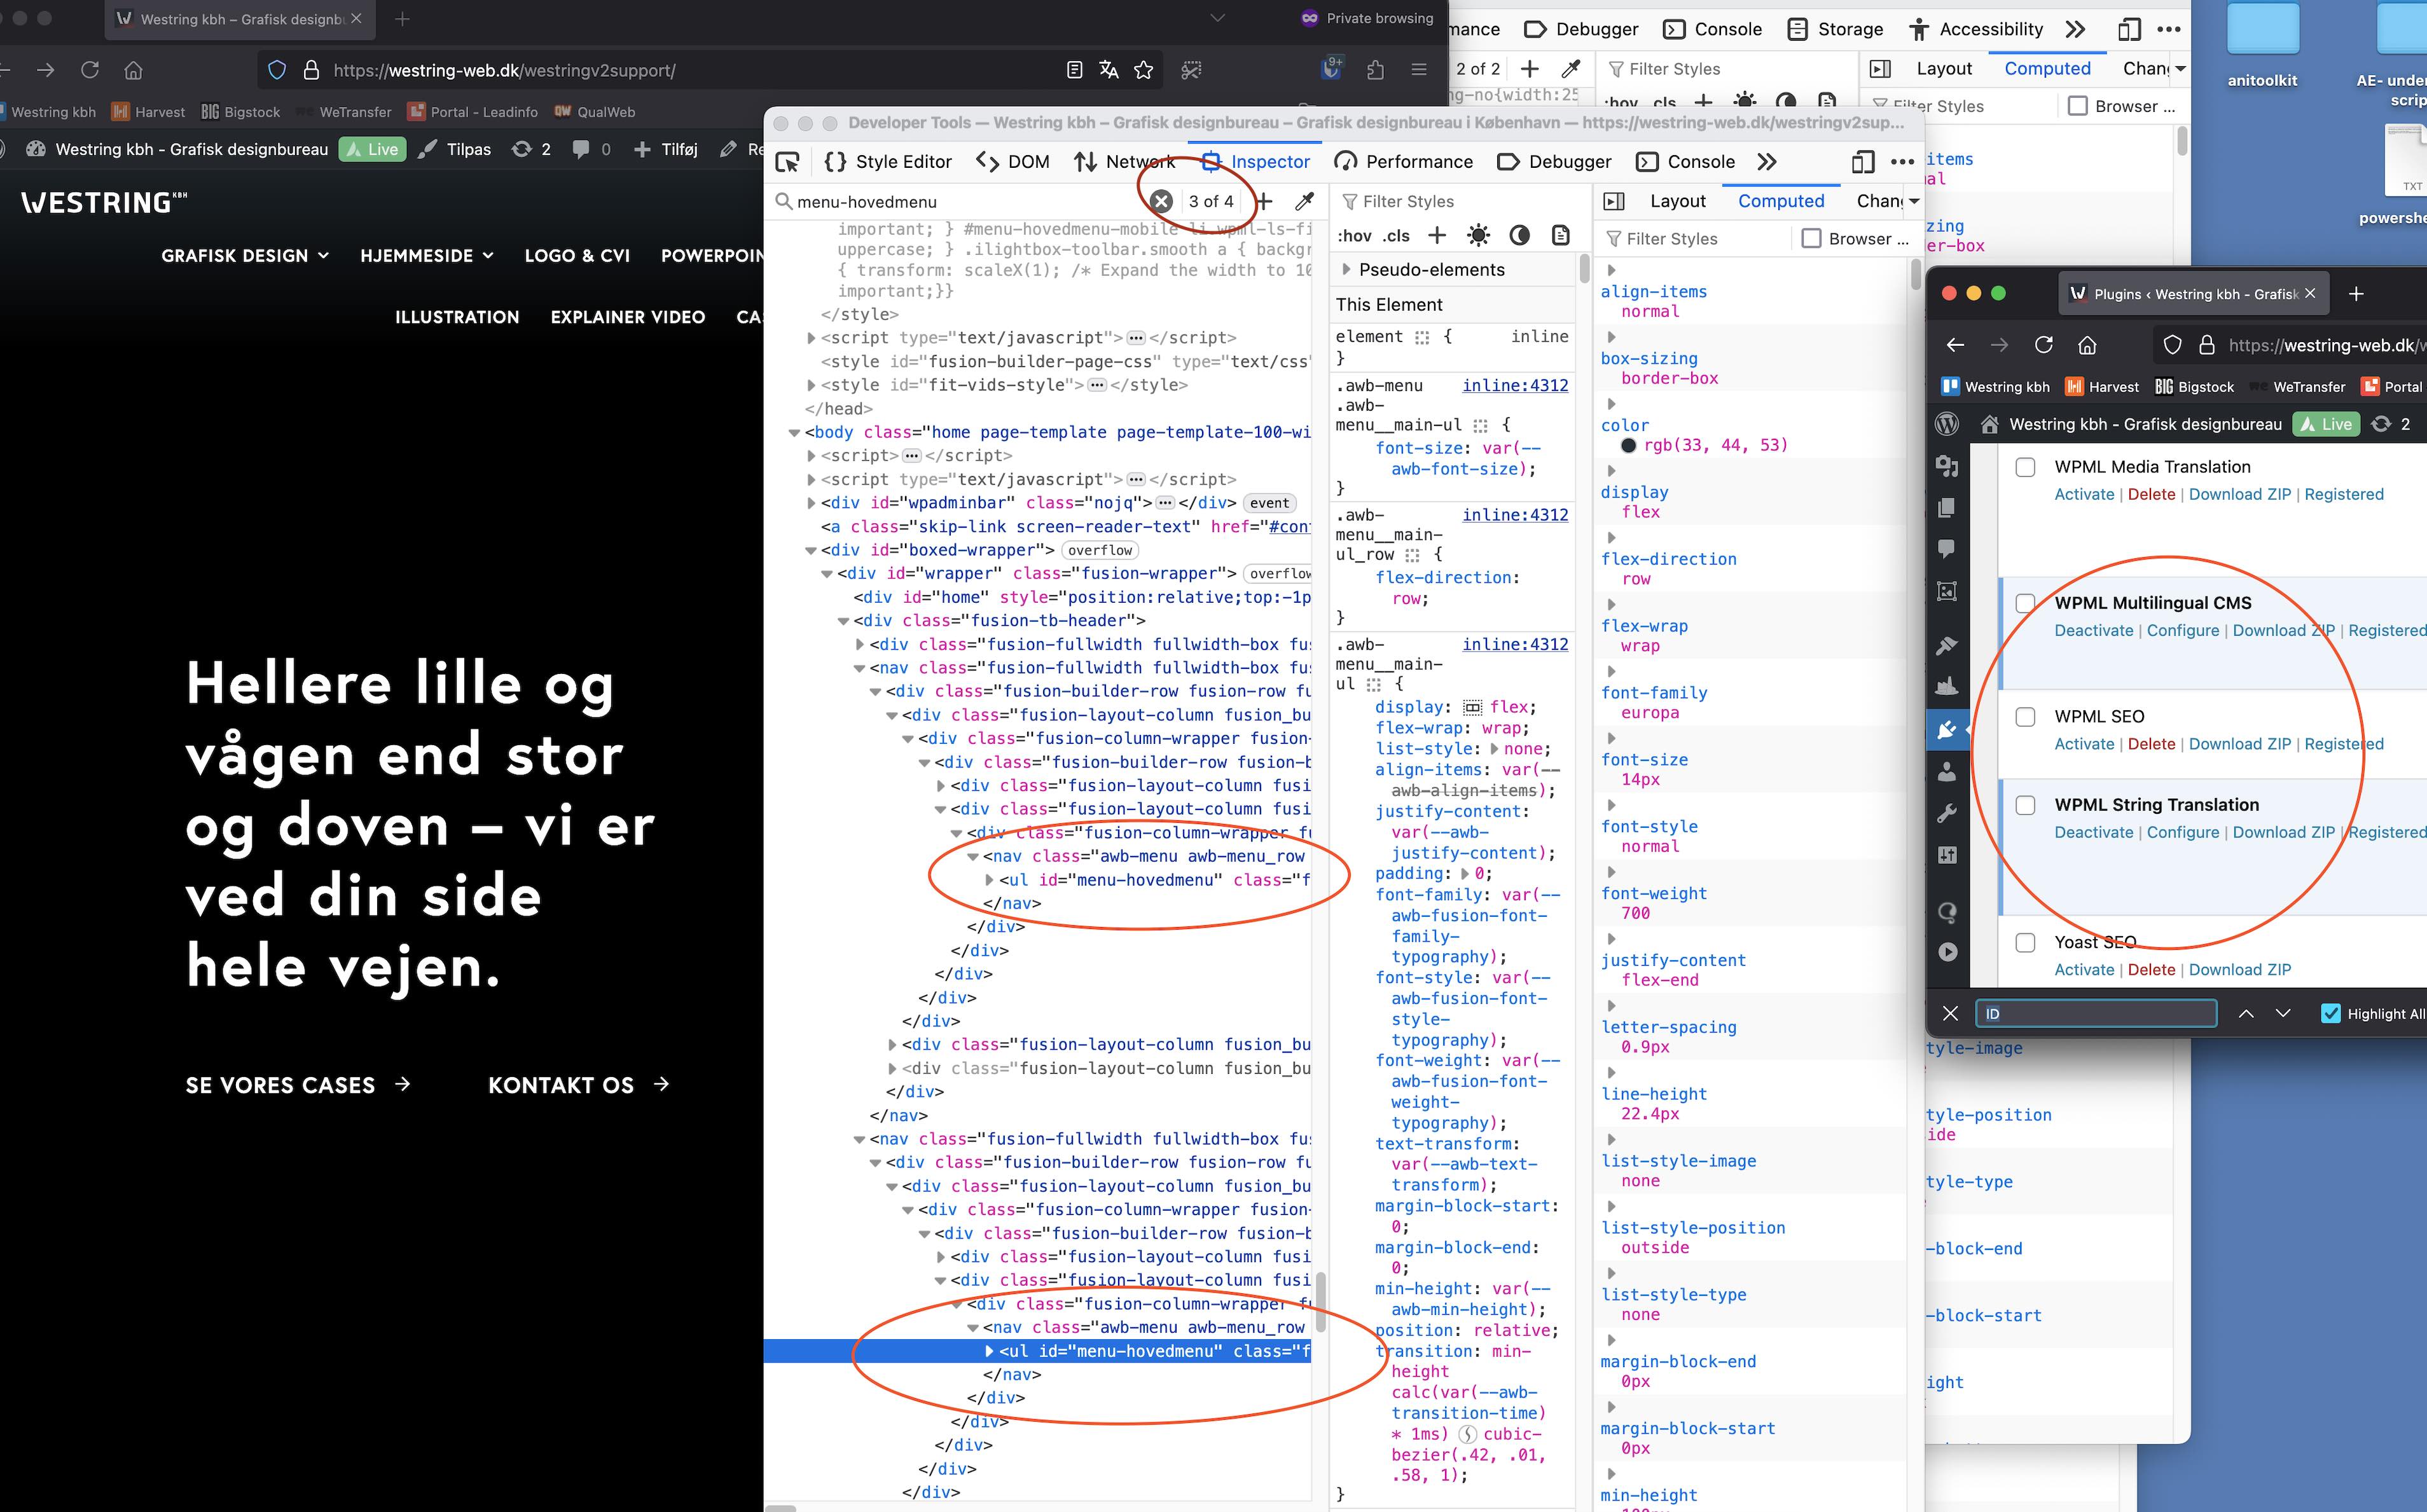
Task: Bookmark this page with the star icon
Action: (x=1144, y=70)
